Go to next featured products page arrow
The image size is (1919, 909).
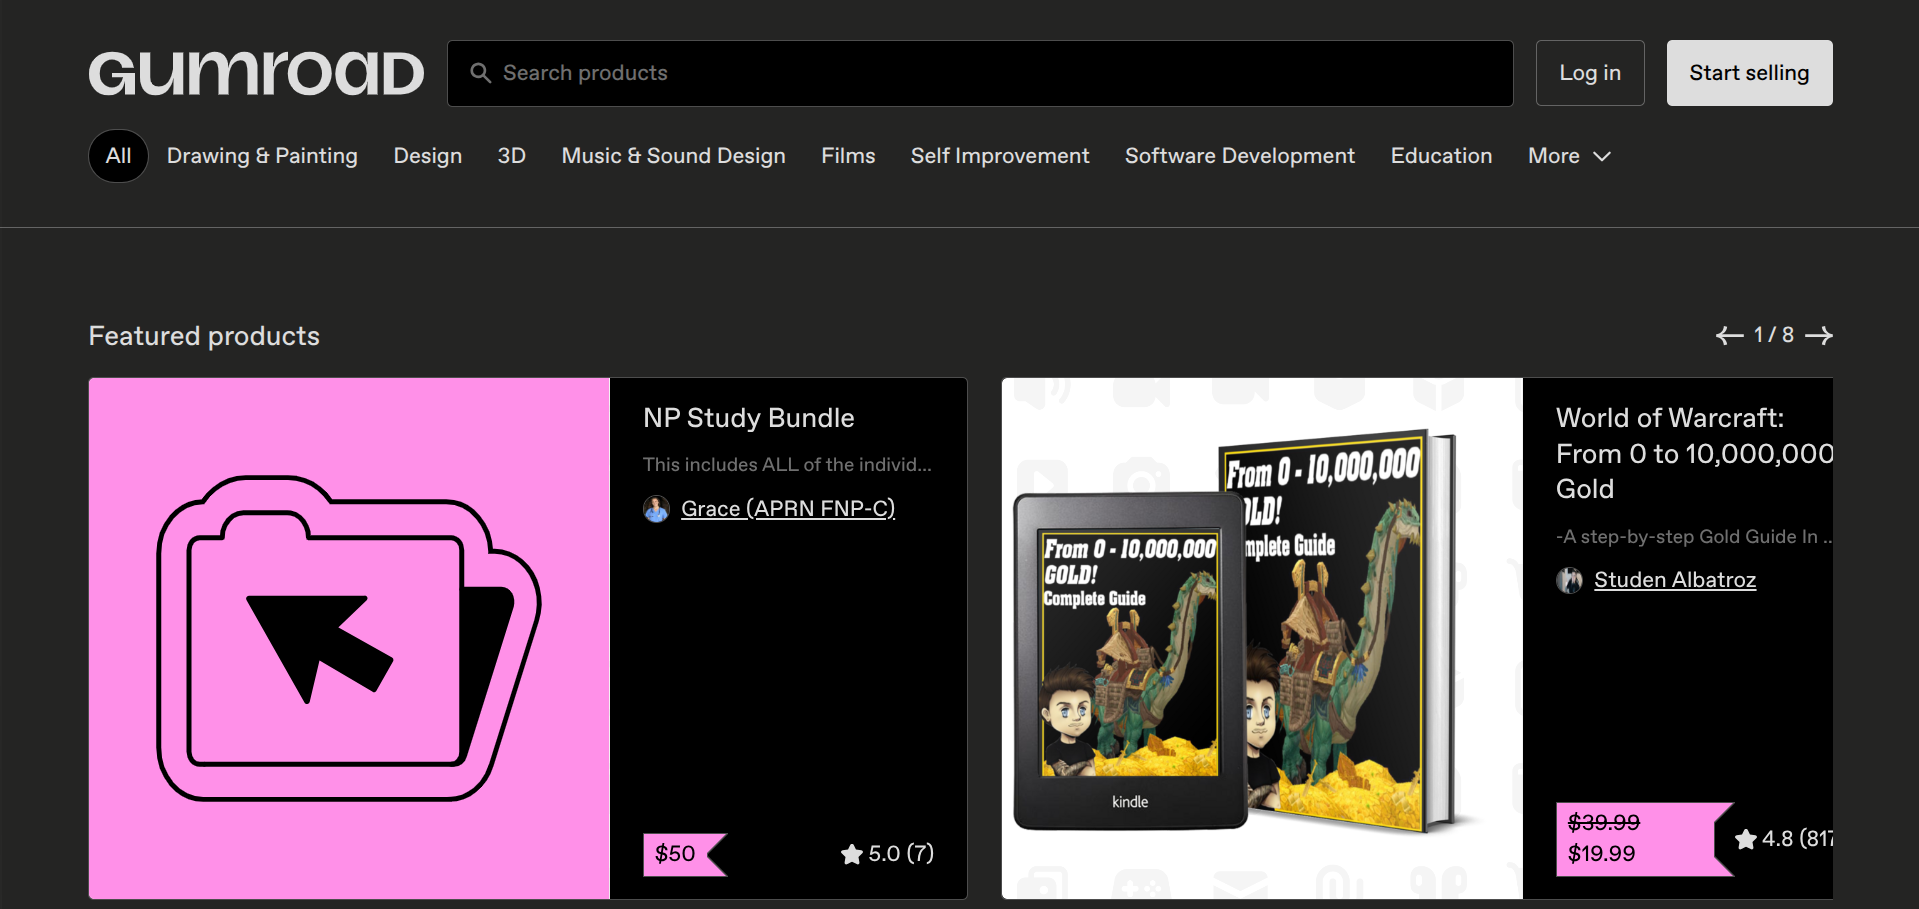point(1819,336)
